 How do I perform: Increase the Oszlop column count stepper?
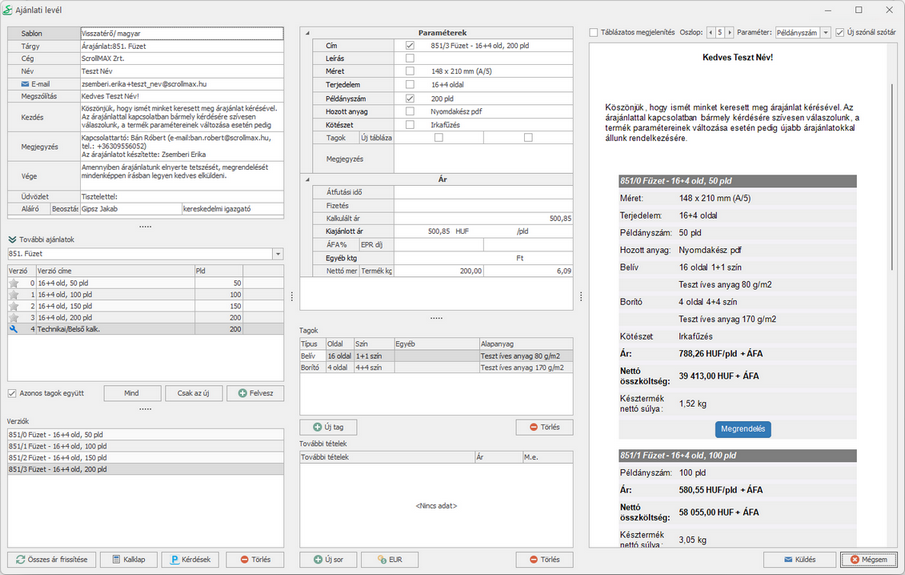coord(731,33)
